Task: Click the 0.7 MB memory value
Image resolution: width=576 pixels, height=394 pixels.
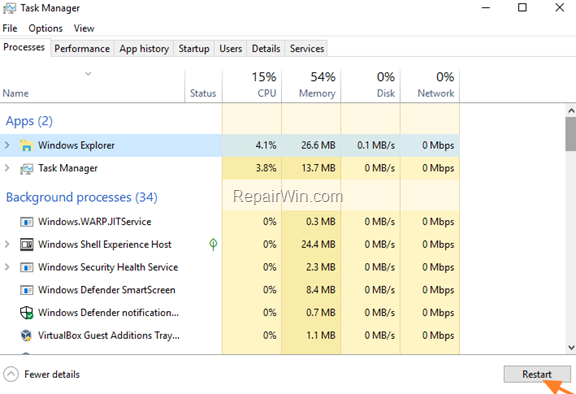Action: coord(321,313)
